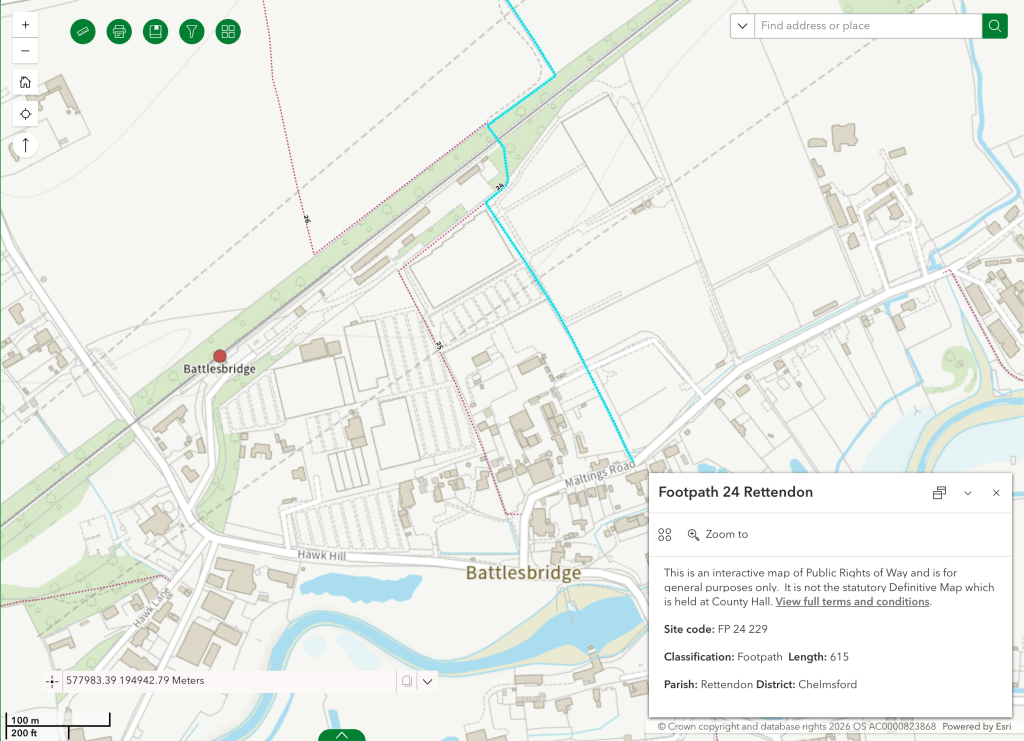The height and width of the screenshot is (741, 1024).
Task: Click the Print map icon
Action: (119, 31)
